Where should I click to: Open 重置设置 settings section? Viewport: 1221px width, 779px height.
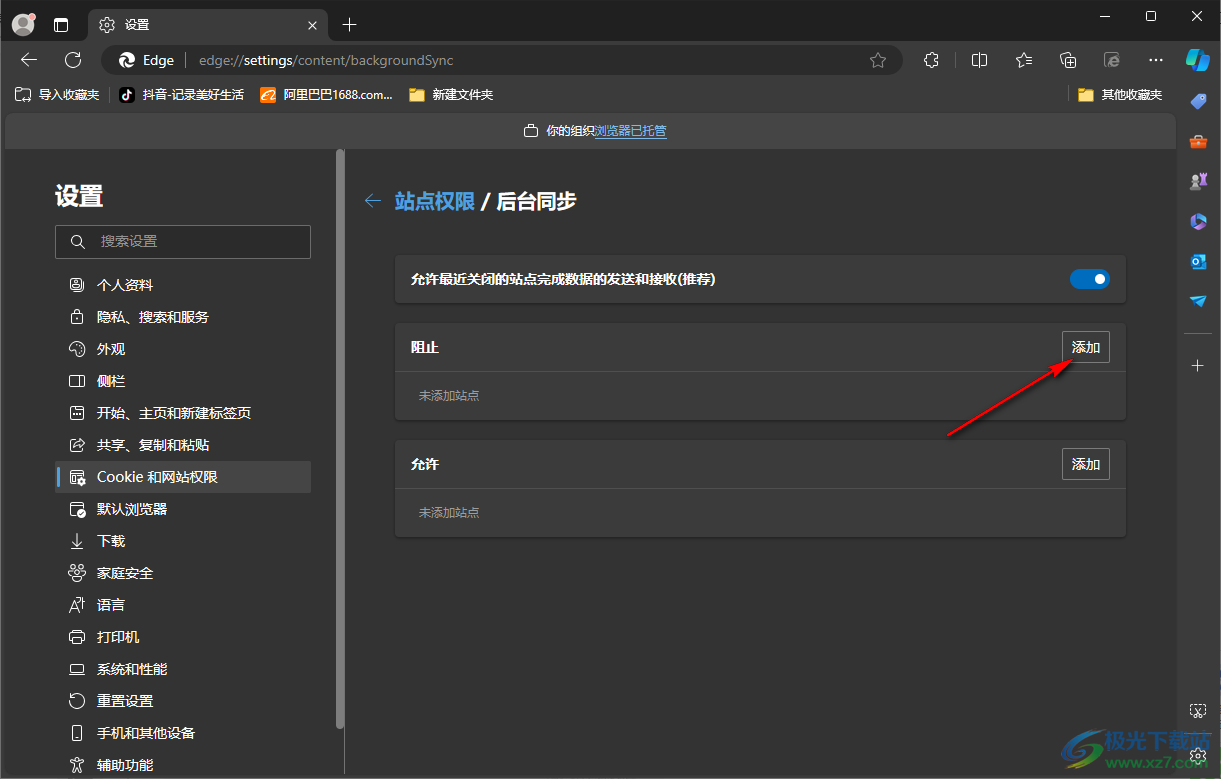point(183,701)
